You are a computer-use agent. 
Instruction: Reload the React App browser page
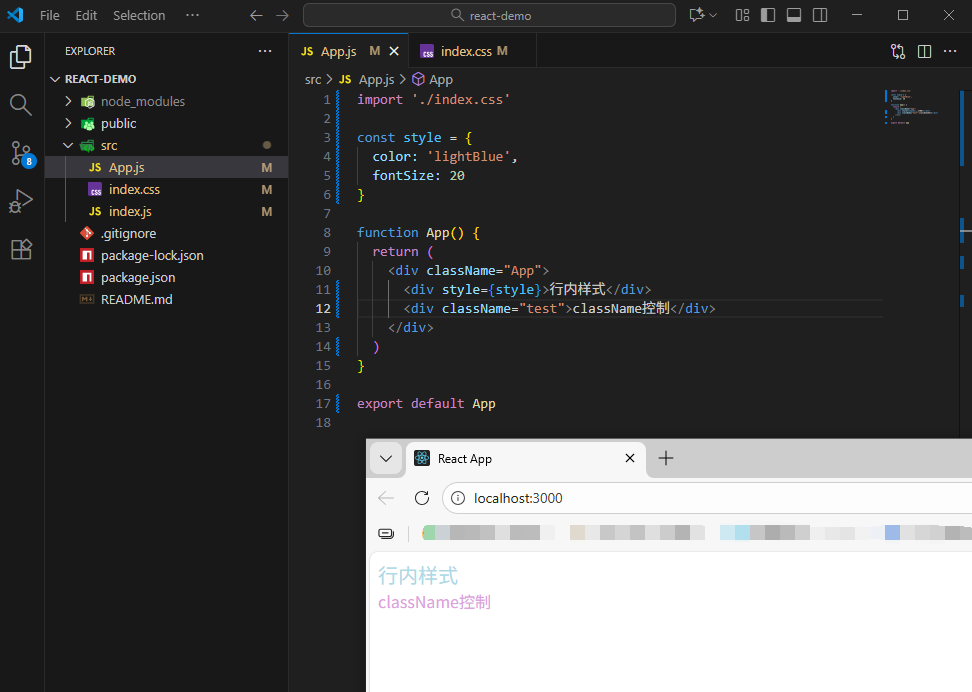tap(422, 498)
